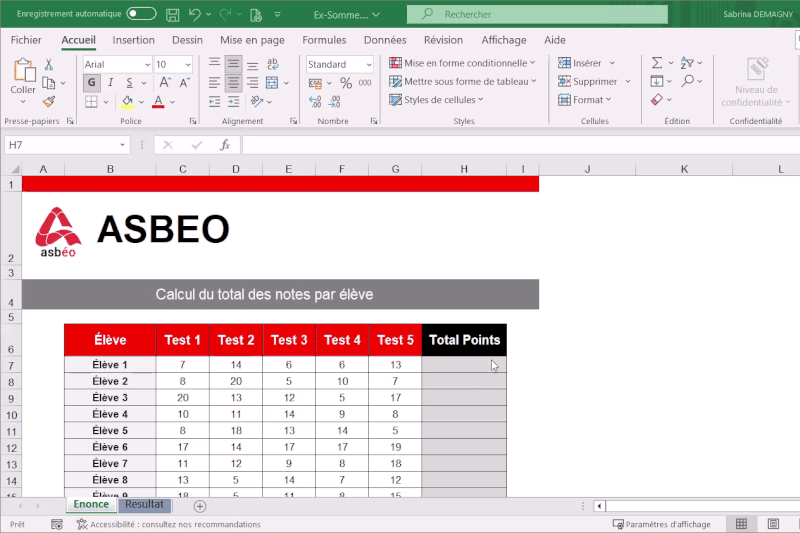Image resolution: width=800 pixels, height=533 pixels.
Task: Click the Increase font size icon
Action: [x=164, y=82]
